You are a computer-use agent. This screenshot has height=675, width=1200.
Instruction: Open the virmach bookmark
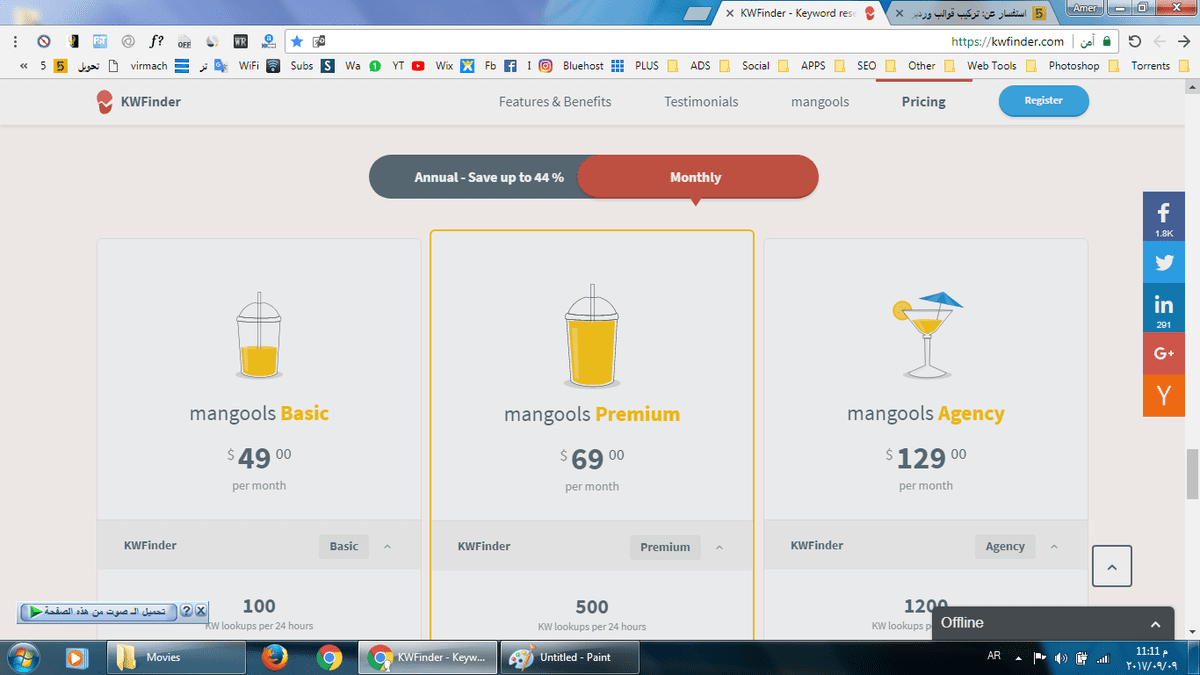[158, 66]
